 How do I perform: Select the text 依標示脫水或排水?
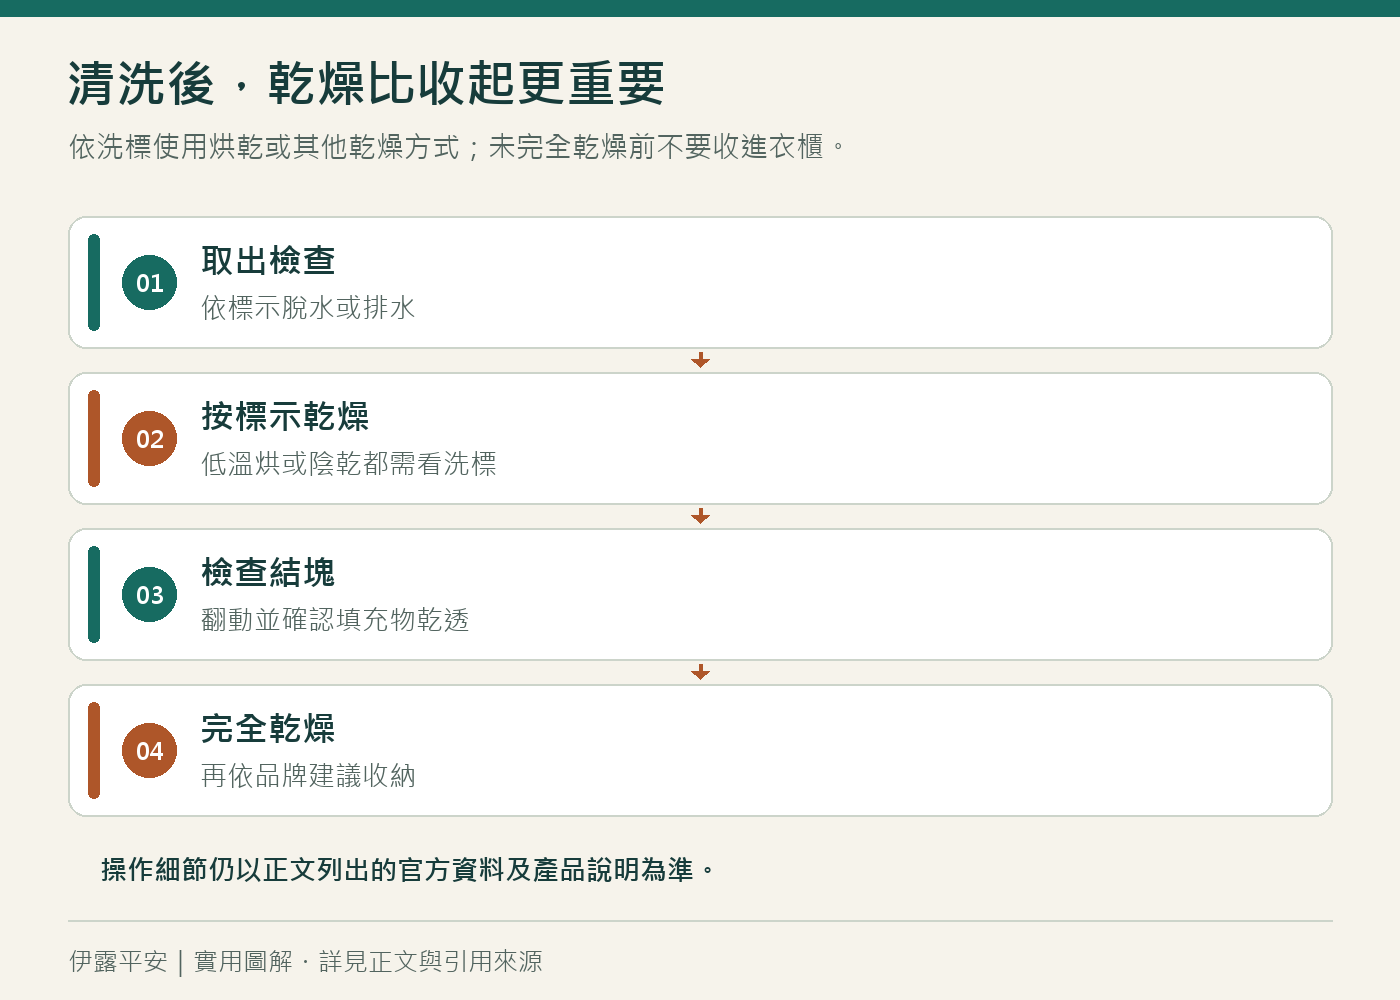click(x=308, y=308)
